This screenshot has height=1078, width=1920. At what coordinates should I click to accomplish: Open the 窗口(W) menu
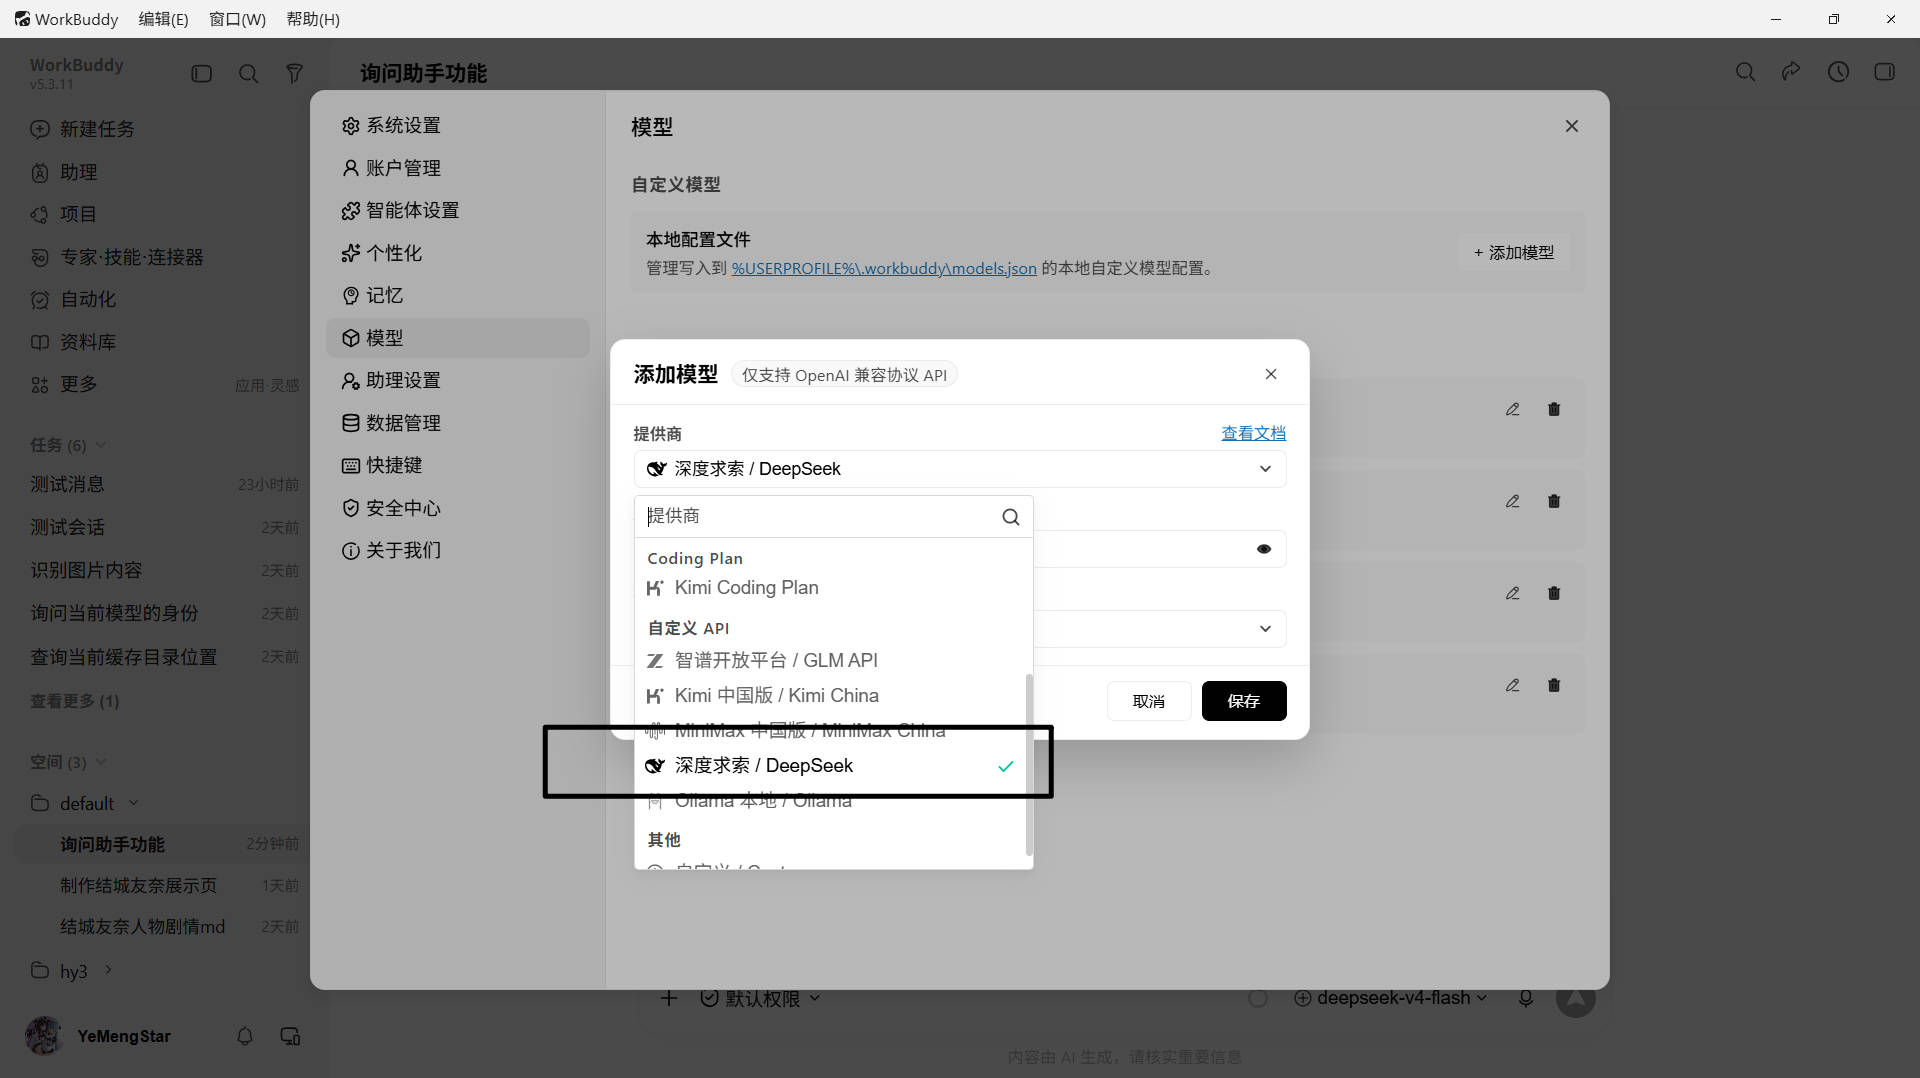click(237, 19)
